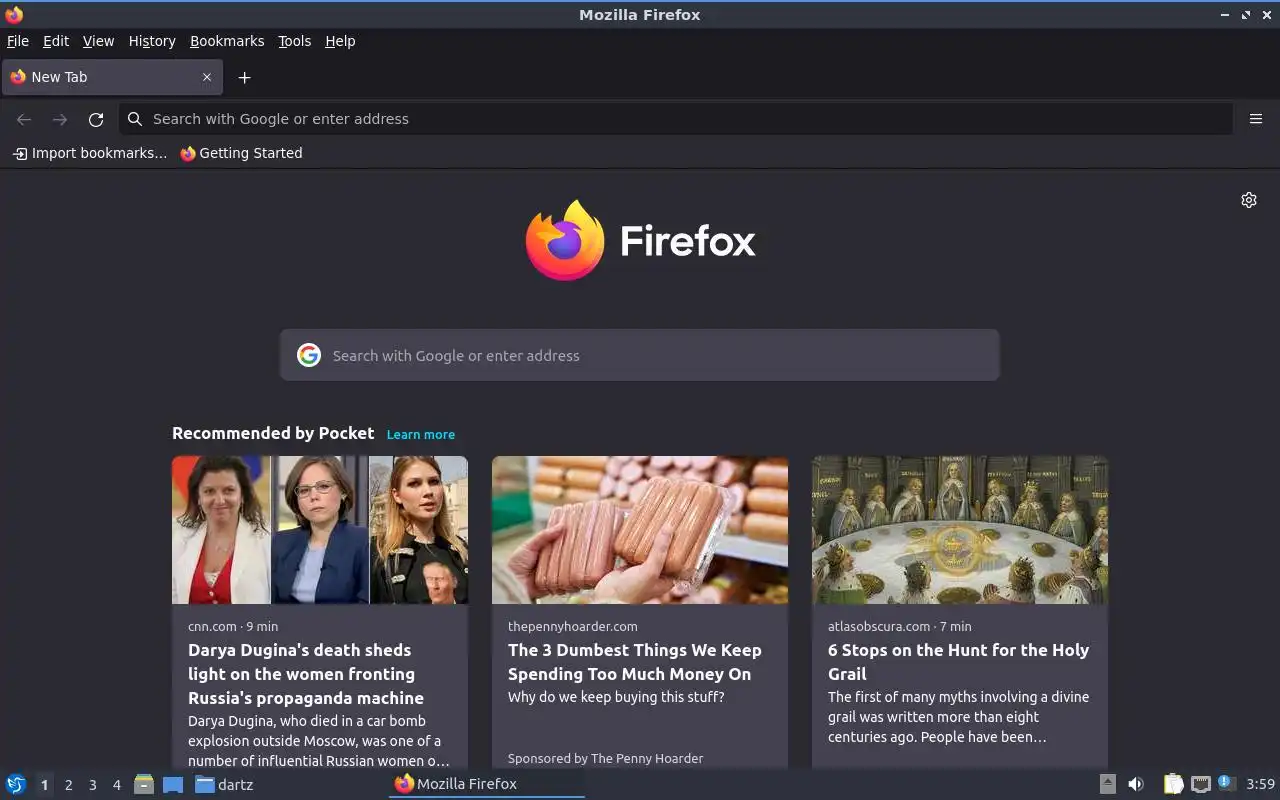
Task: Switch to workspace 4 in taskbar
Action: [116, 785]
